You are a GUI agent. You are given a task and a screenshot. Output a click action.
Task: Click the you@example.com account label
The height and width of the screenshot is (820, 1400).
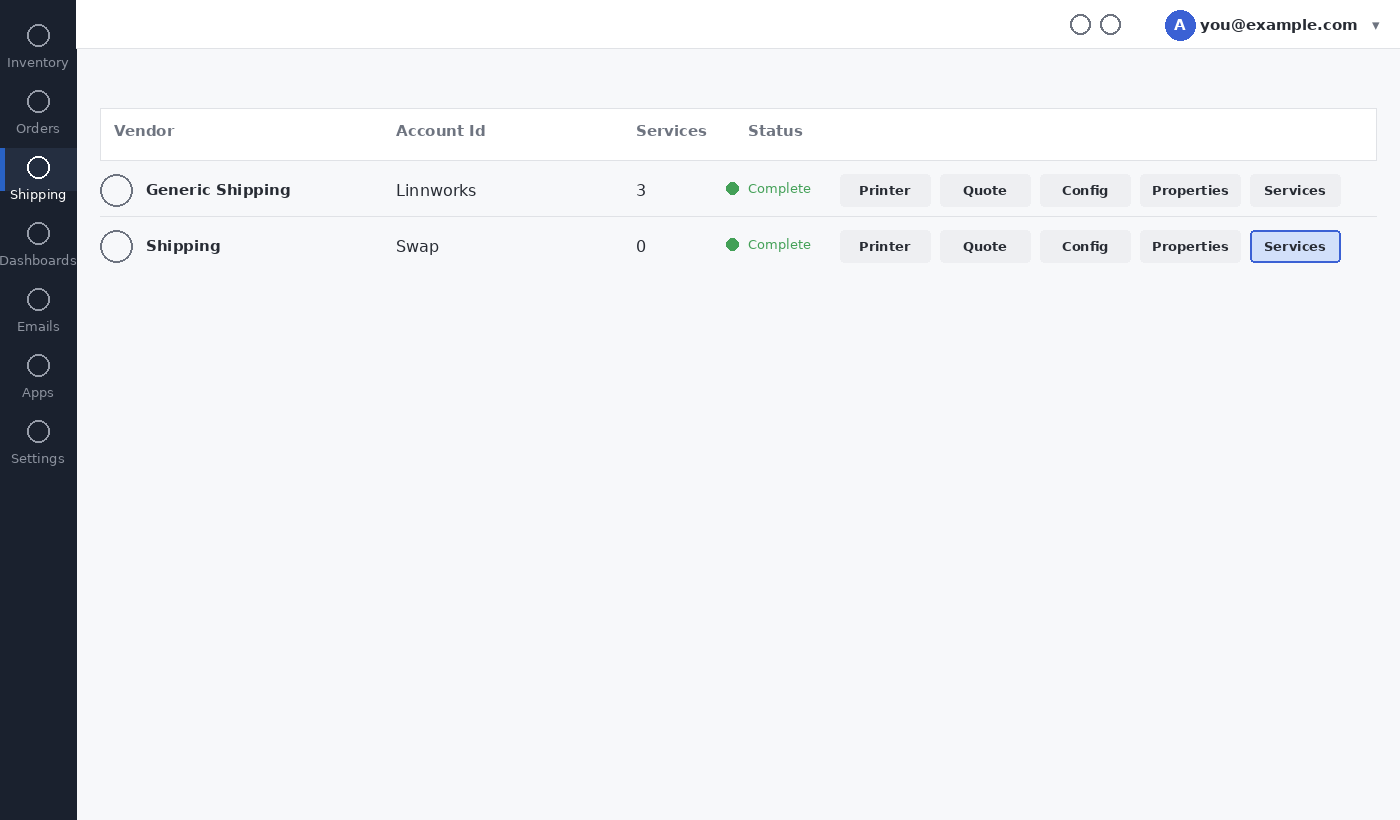(1279, 25)
